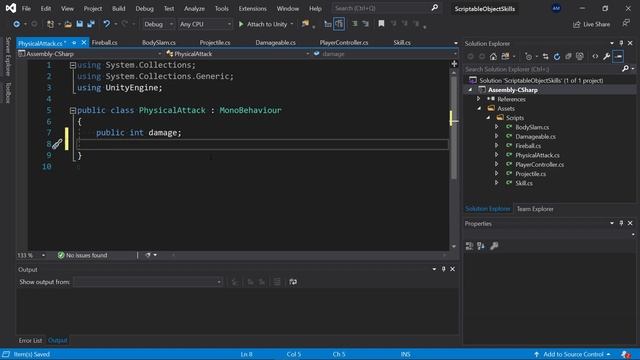Click the quick actions screwdriver icon on line 8
This screenshot has width=640, height=360.
coord(57,144)
